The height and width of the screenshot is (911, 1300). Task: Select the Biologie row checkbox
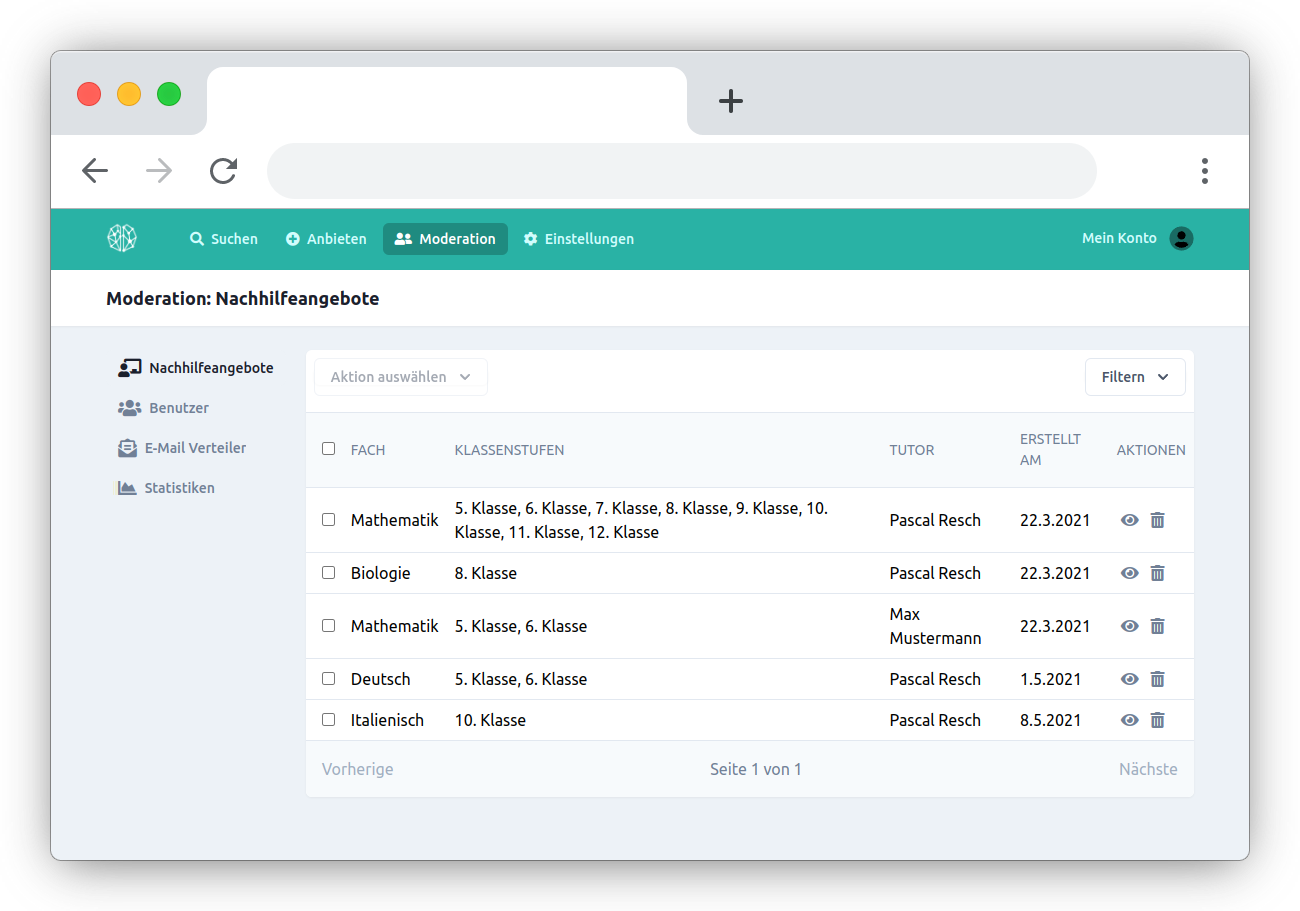pyautogui.click(x=328, y=573)
